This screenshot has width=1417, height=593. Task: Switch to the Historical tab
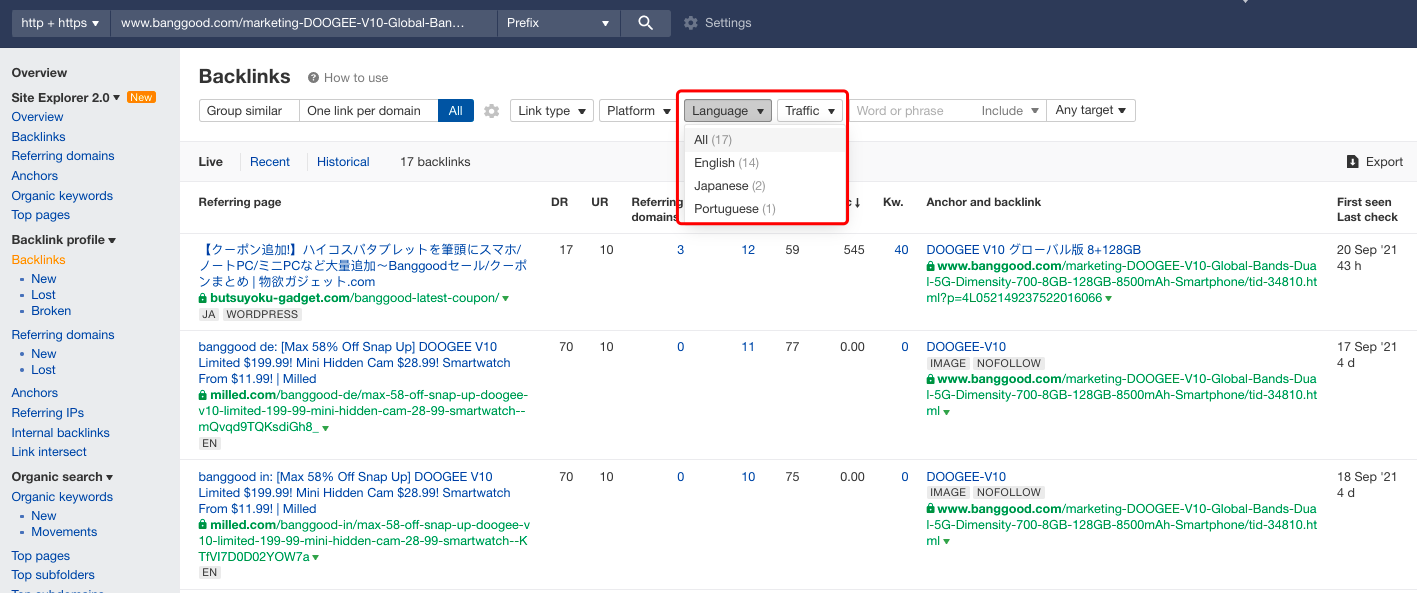(343, 162)
